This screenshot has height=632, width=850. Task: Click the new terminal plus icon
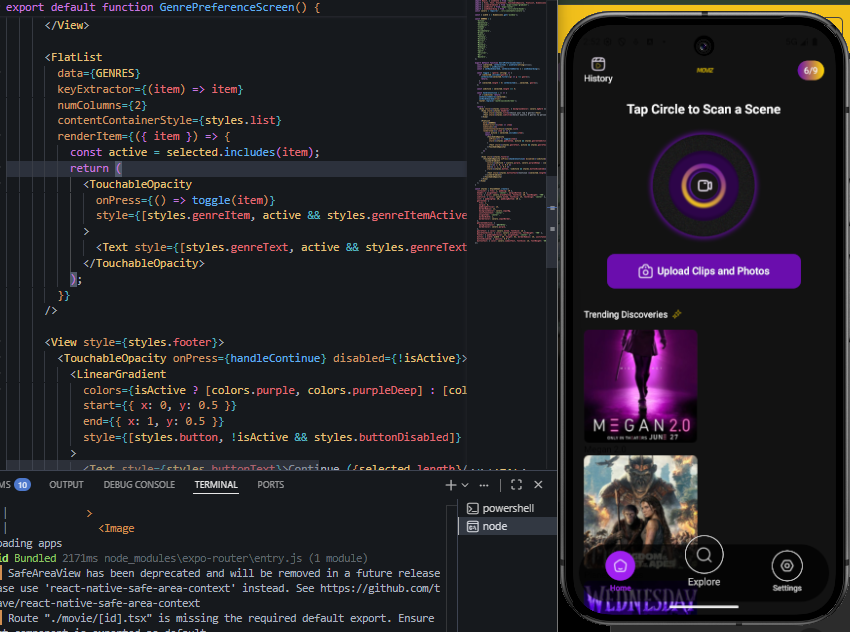(x=449, y=484)
